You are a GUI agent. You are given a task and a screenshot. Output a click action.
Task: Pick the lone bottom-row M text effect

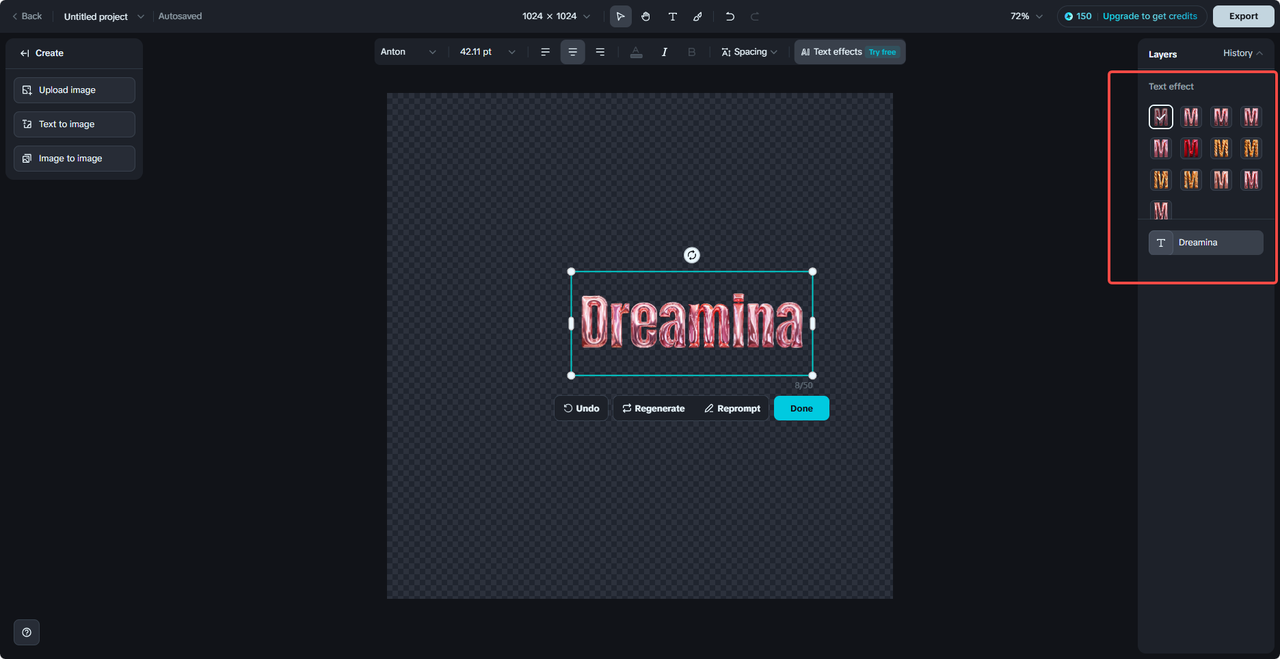[1161, 210]
